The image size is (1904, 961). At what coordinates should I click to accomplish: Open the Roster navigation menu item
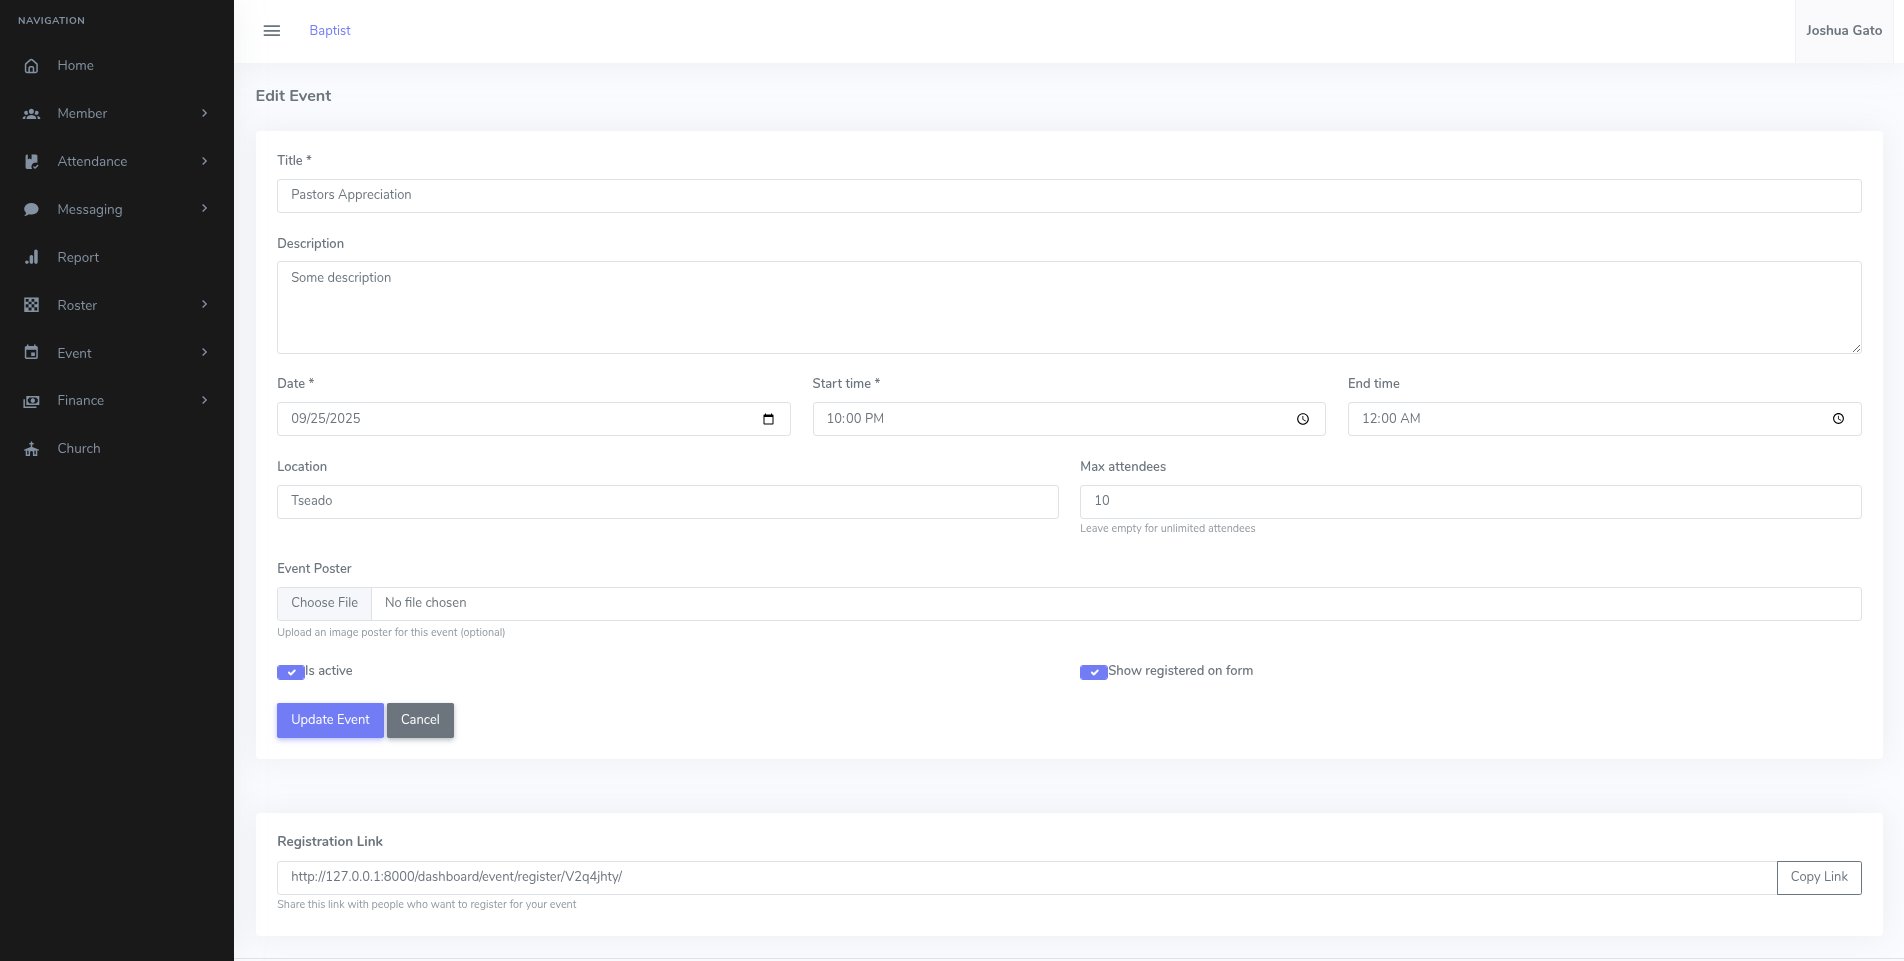click(x=77, y=305)
